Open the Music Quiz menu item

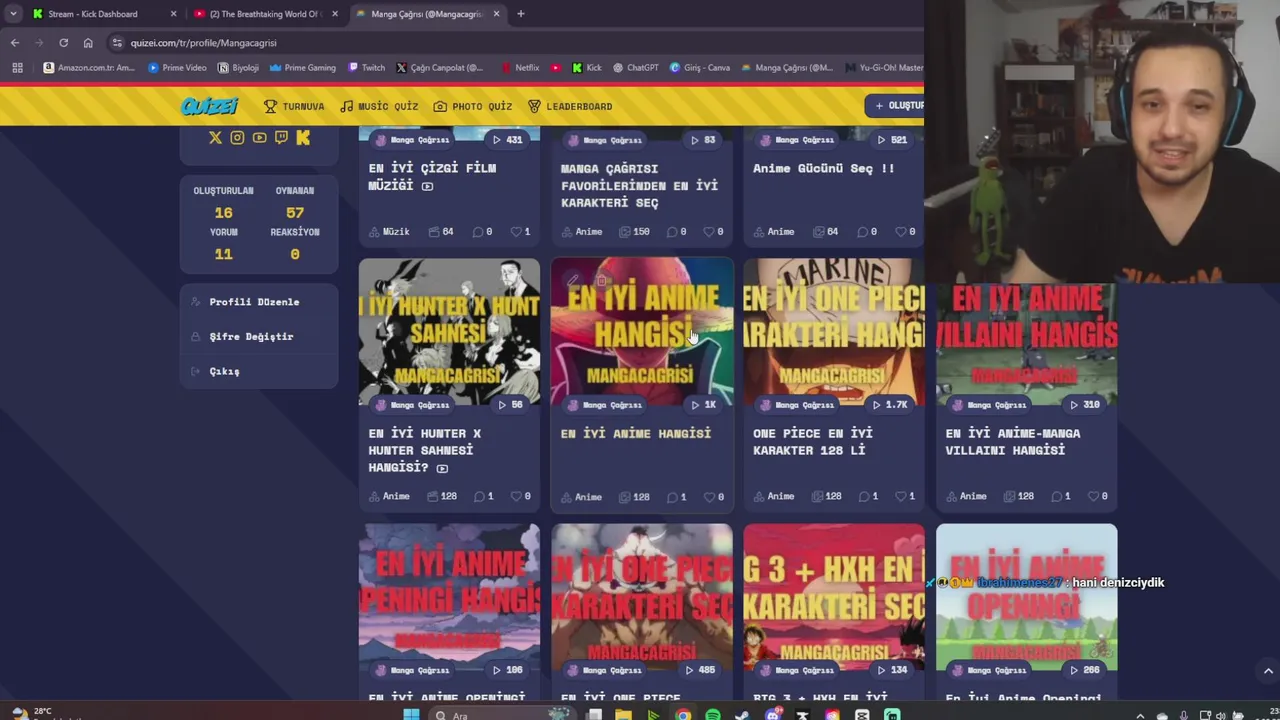379,106
